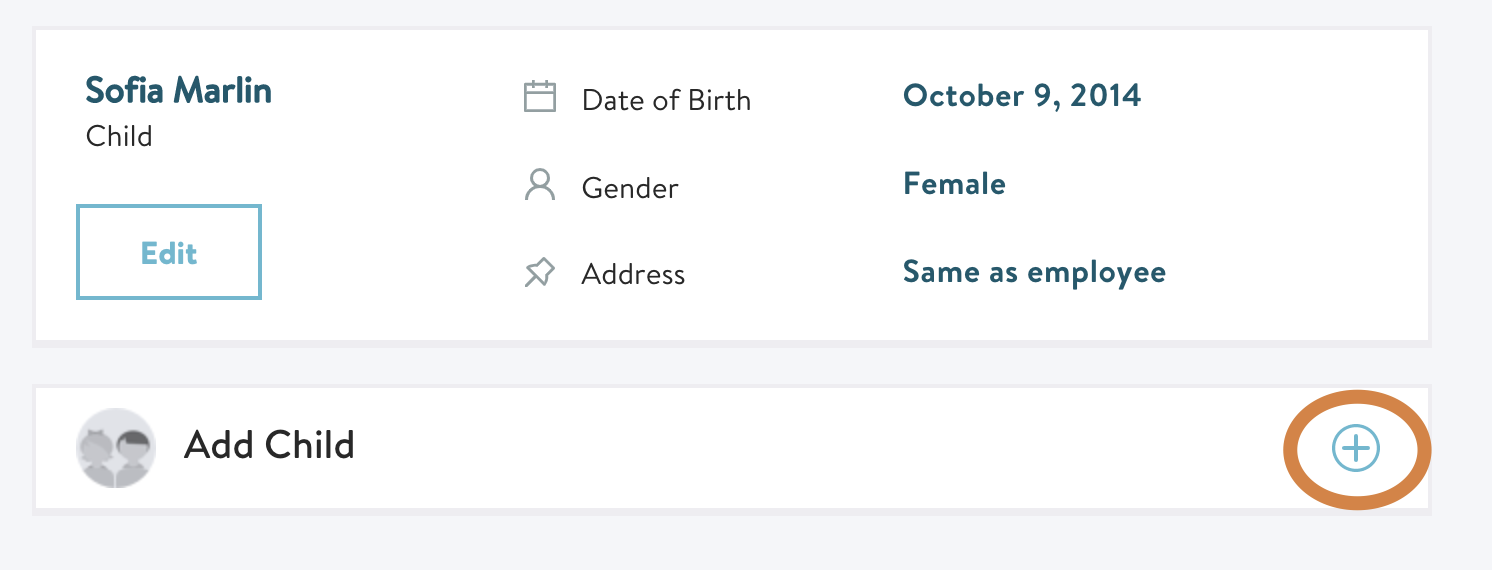Image resolution: width=1492 pixels, height=570 pixels.
Task: Click the Address field label
Action: [633, 275]
